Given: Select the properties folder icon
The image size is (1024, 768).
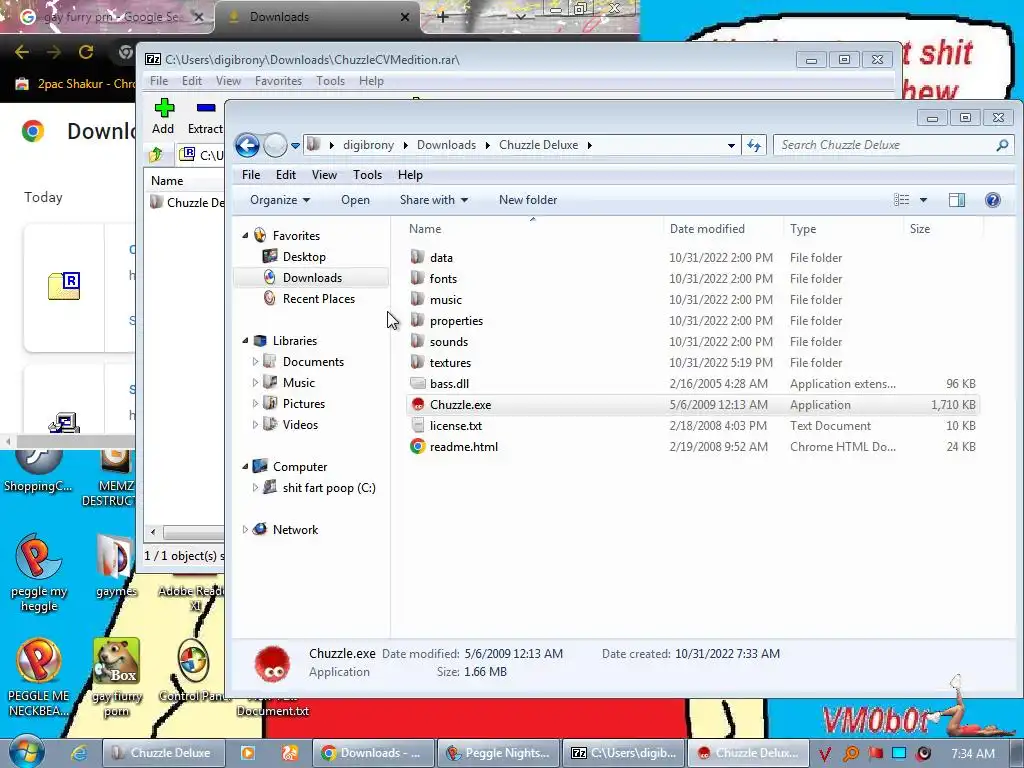Looking at the screenshot, I should 417,320.
